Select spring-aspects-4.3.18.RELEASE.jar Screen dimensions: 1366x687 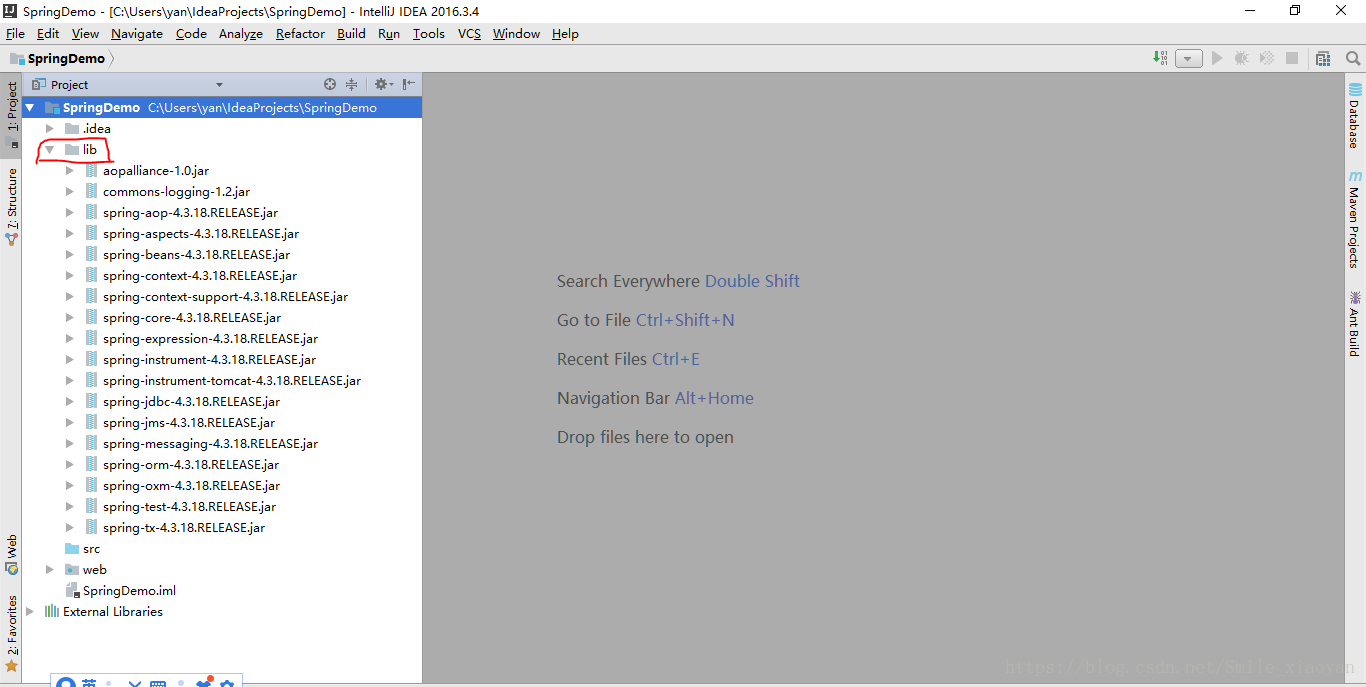(x=200, y=233)
